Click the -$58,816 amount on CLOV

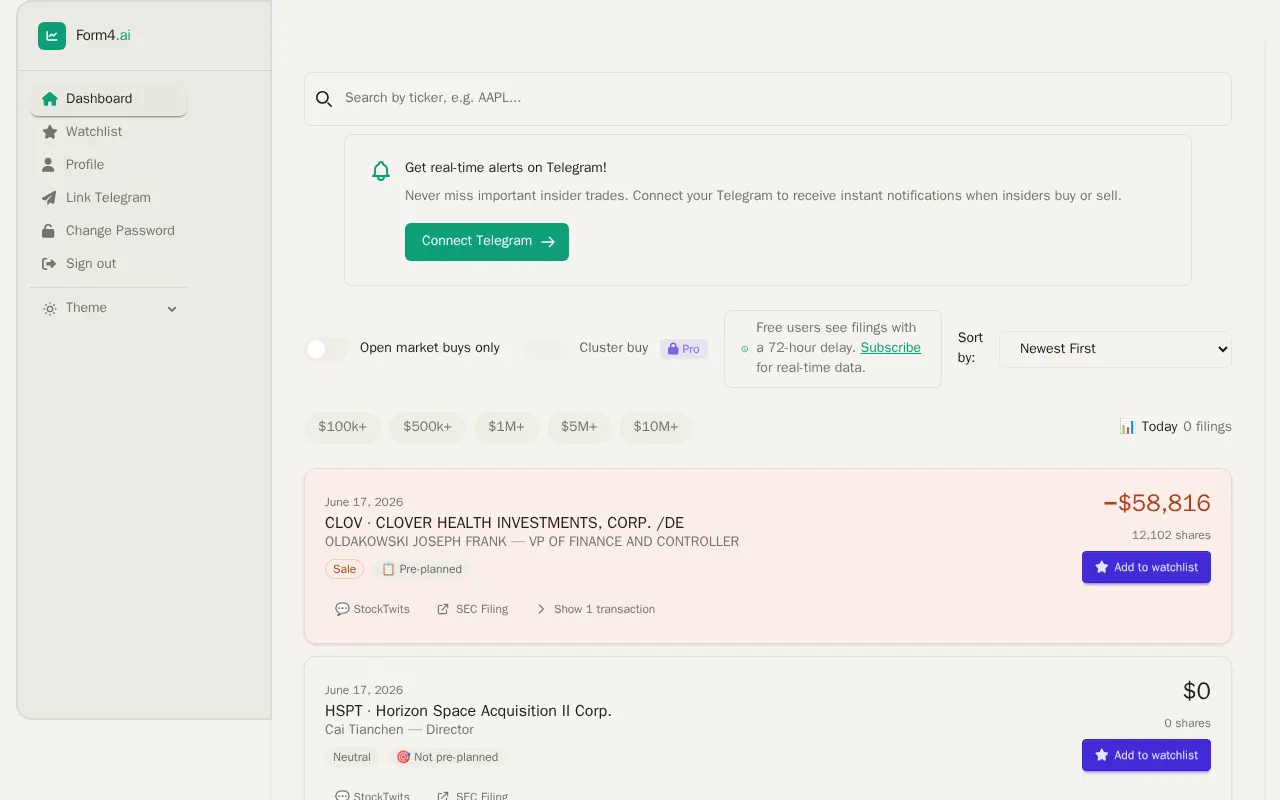point(1157,503)
